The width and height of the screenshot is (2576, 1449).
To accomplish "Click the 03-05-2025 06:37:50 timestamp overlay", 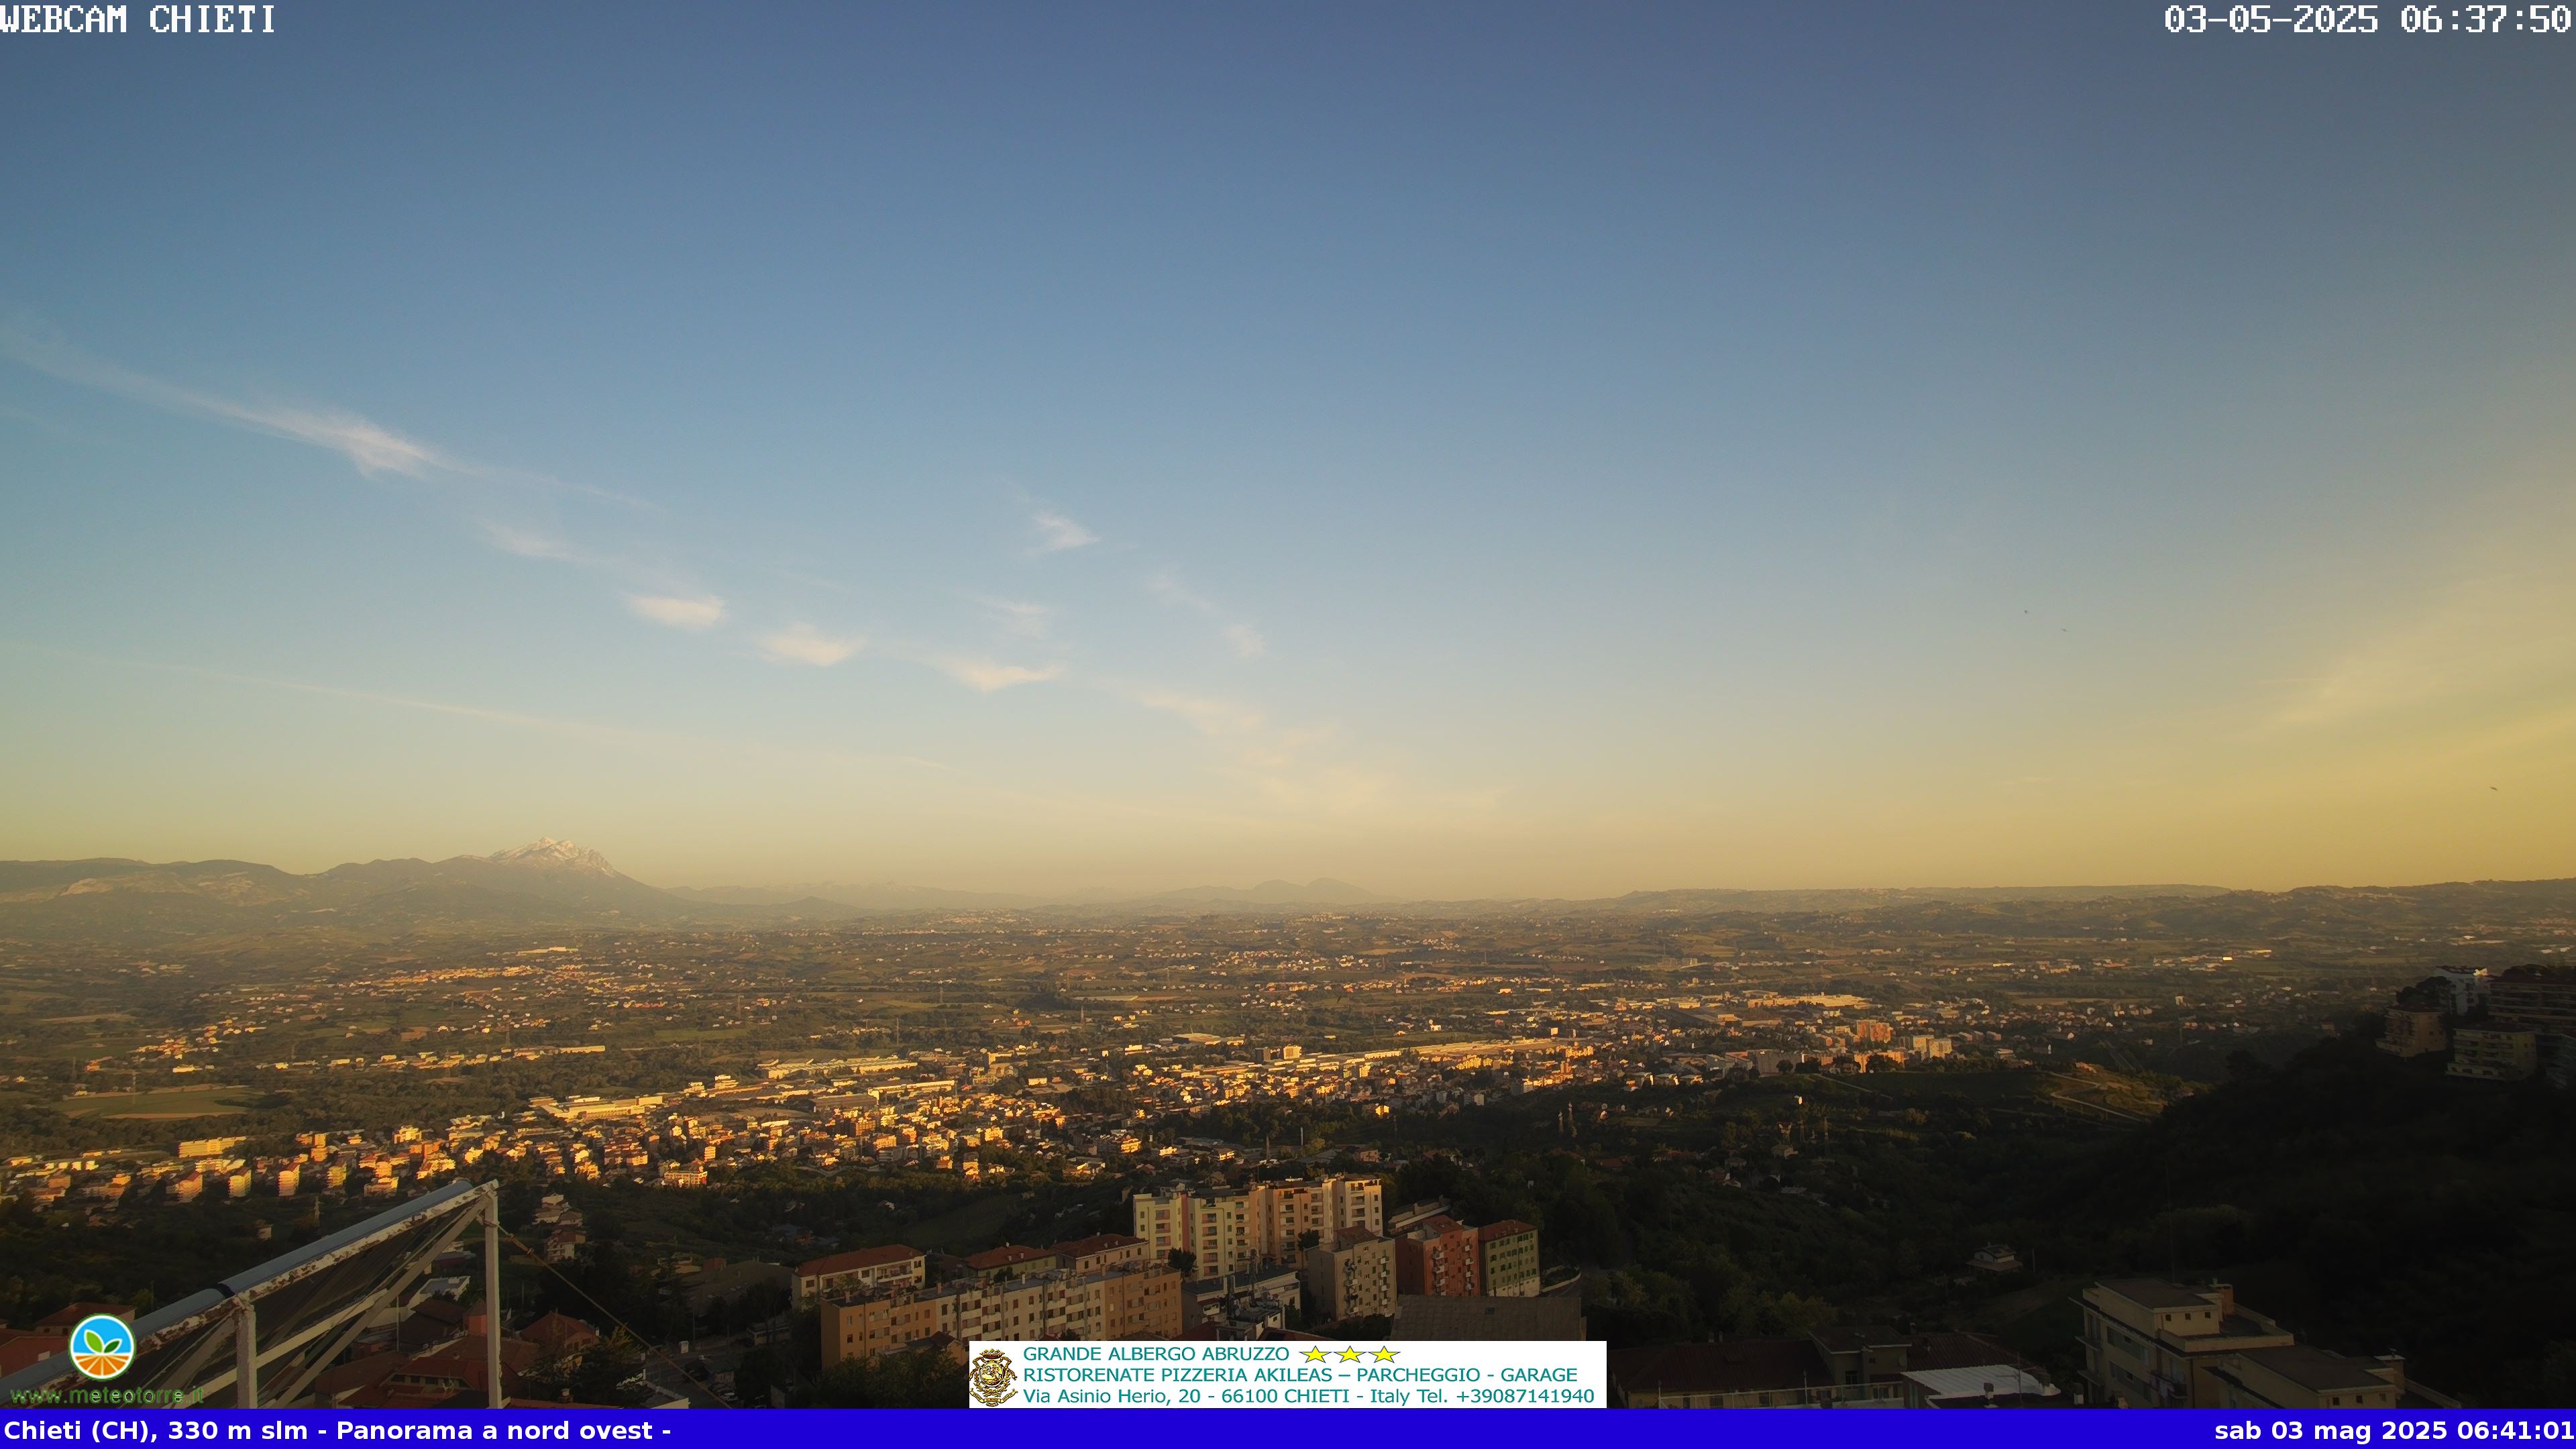I will click(x=2368, y=19).
